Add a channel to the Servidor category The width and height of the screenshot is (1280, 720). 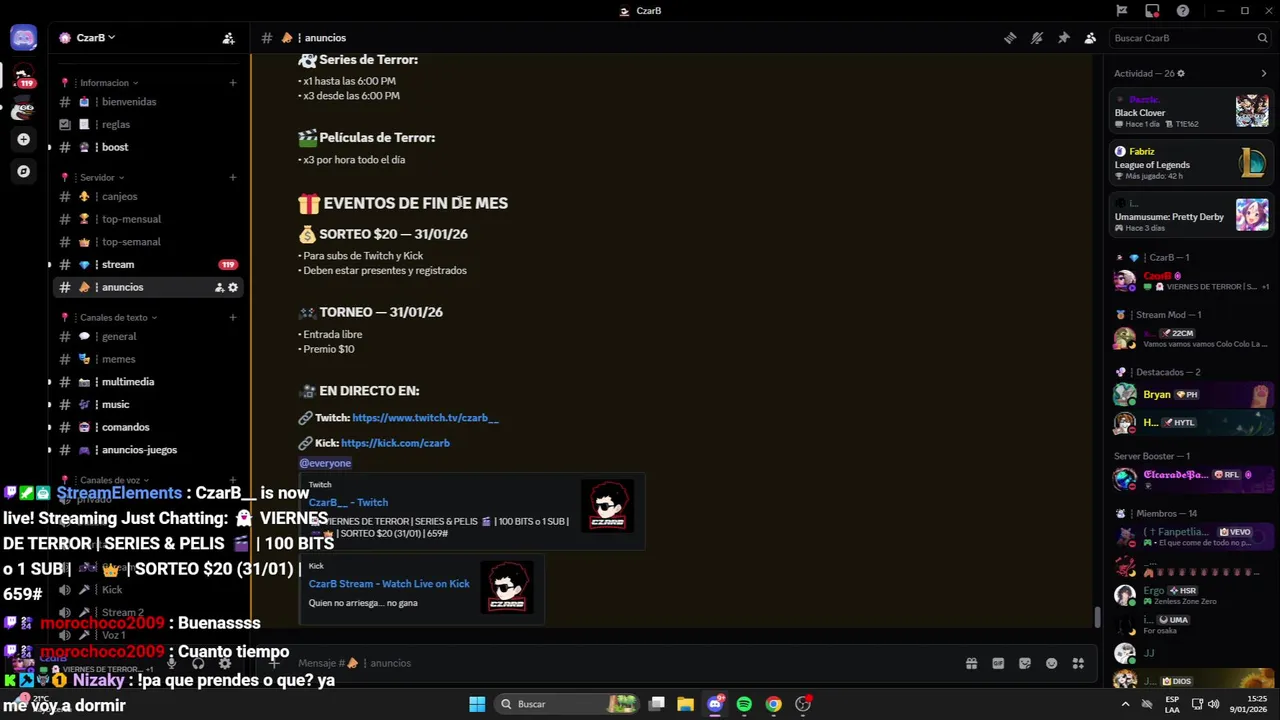(x=232, y=178)
